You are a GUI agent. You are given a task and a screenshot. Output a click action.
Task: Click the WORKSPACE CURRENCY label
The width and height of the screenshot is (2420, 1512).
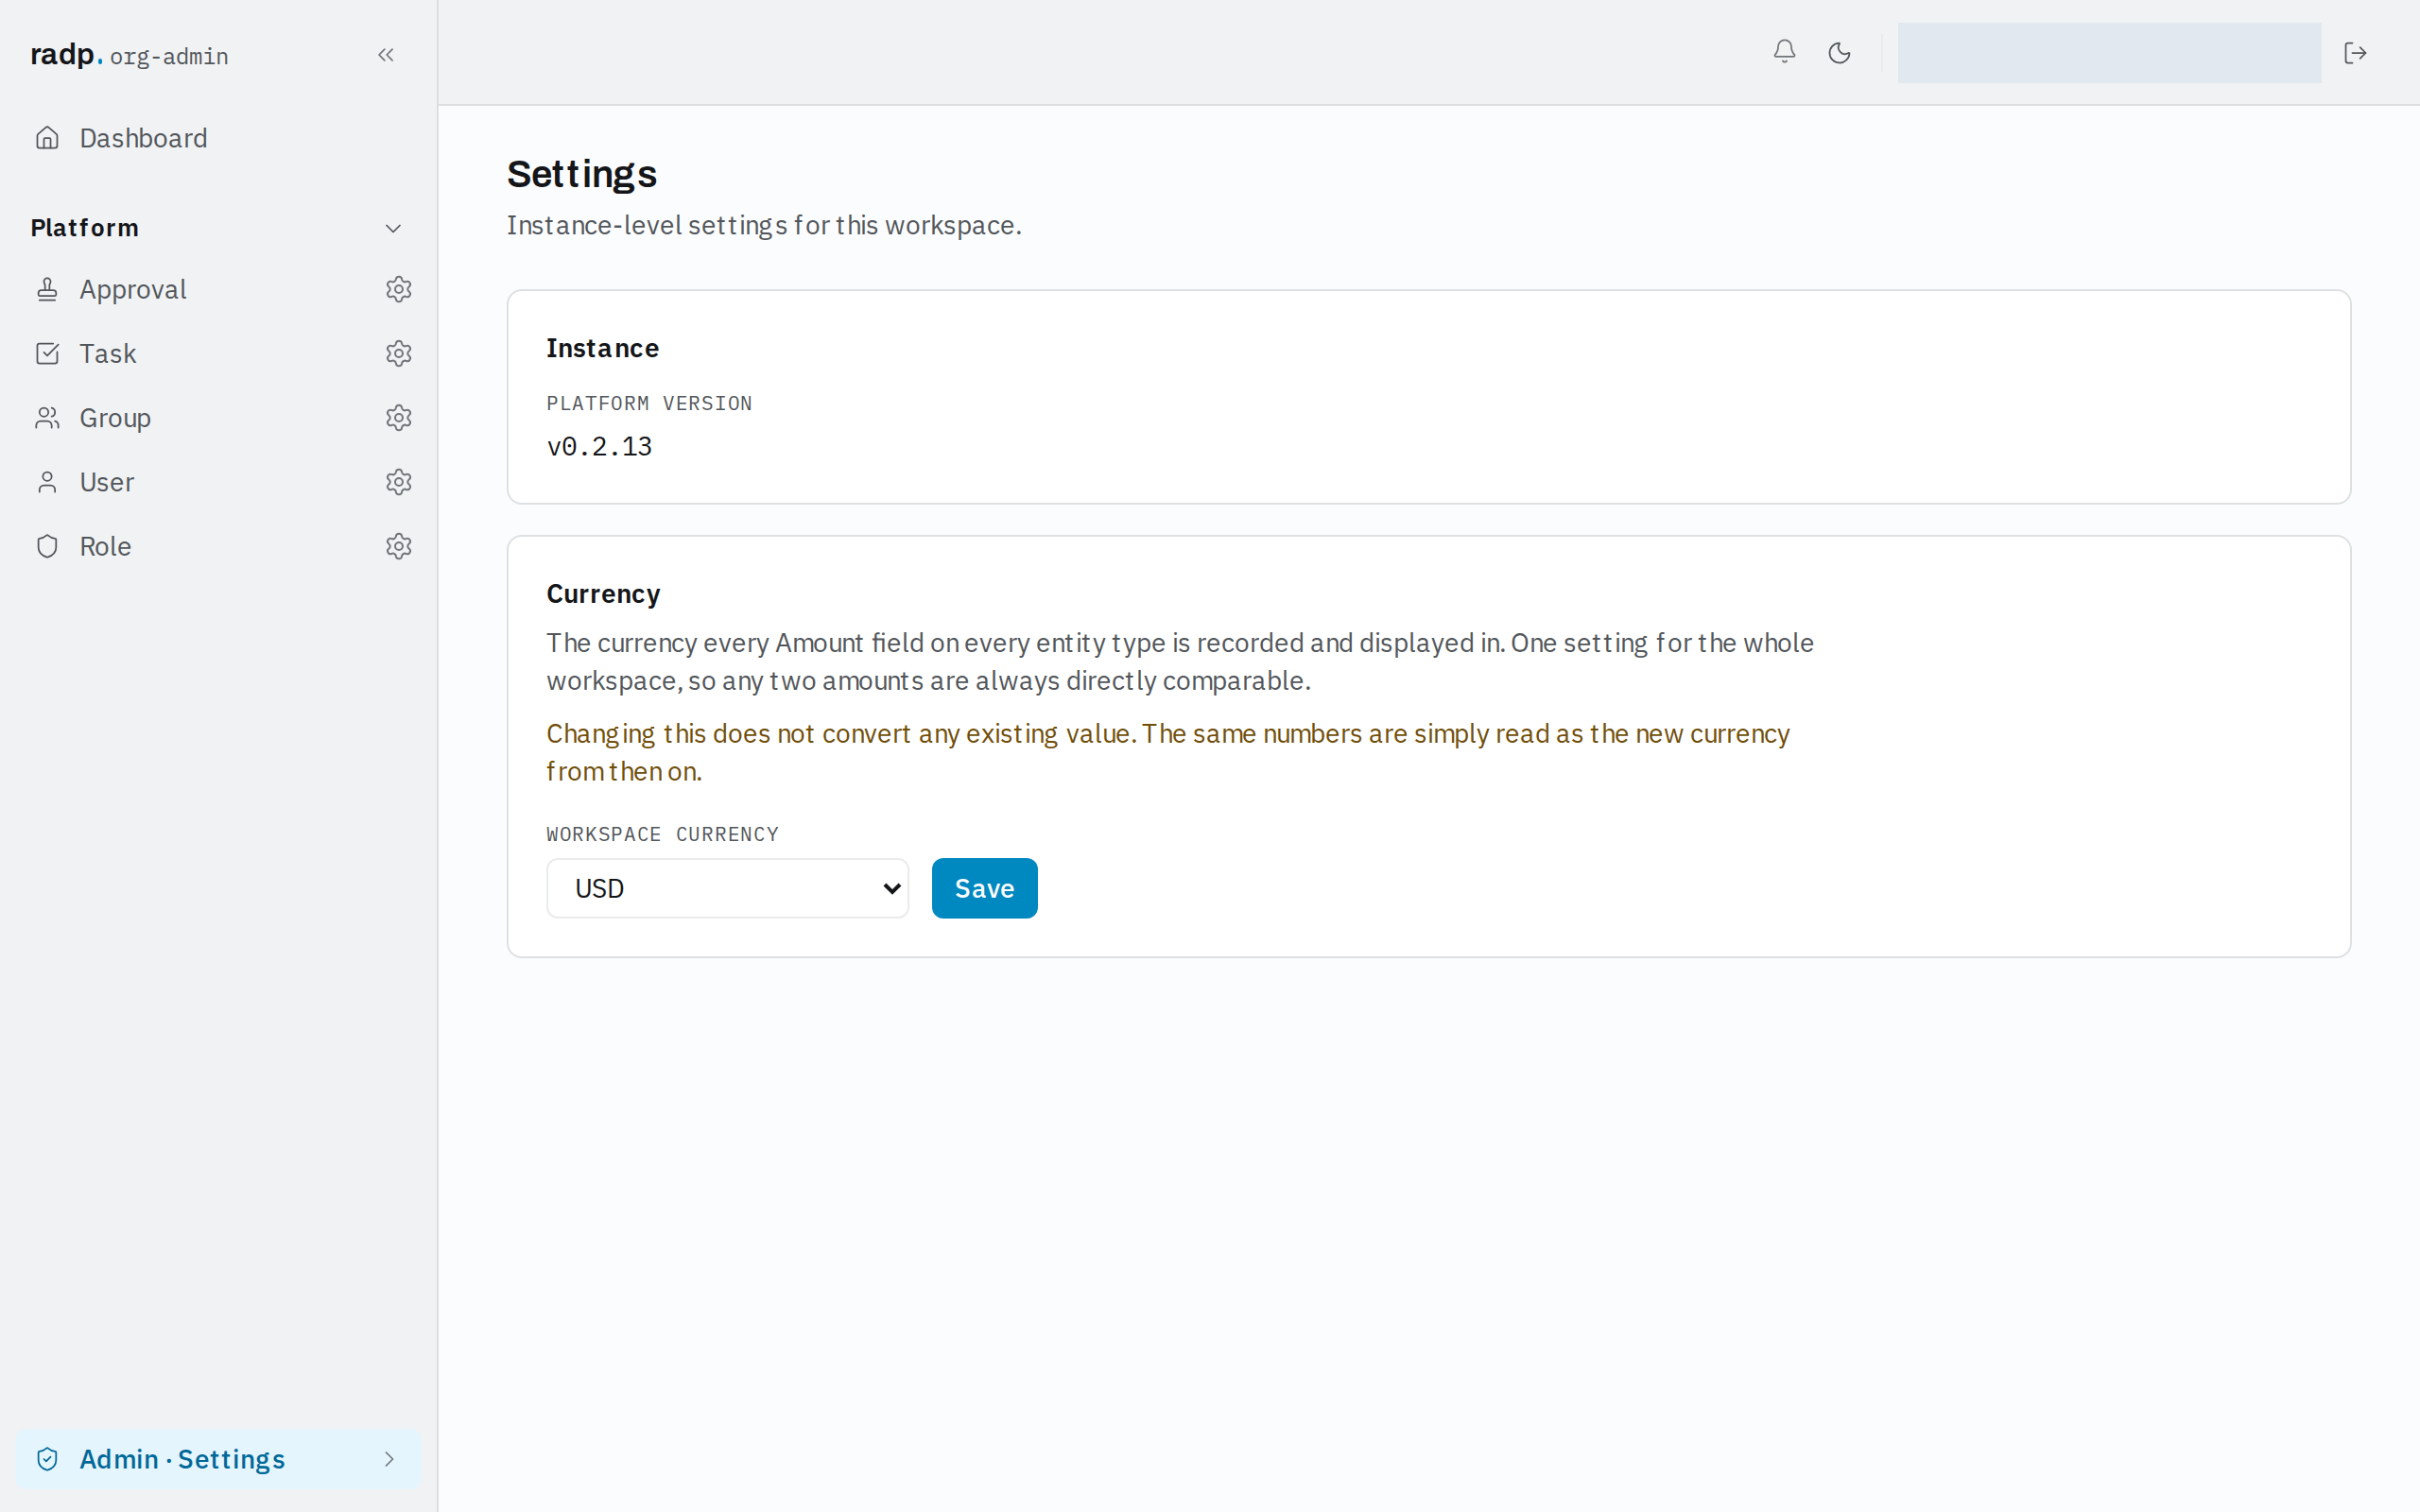click(x=662, y=834)
